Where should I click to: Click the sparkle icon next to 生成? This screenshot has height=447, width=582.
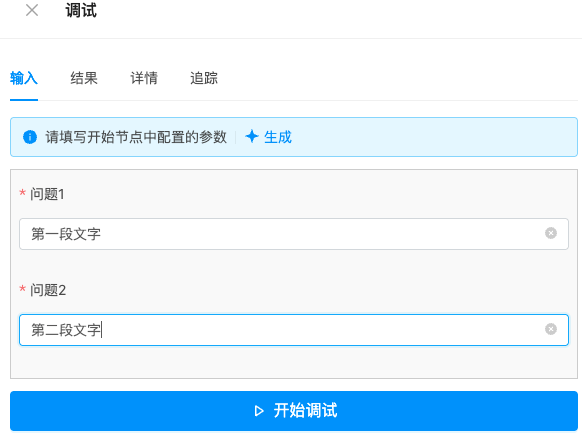(252, 137)
